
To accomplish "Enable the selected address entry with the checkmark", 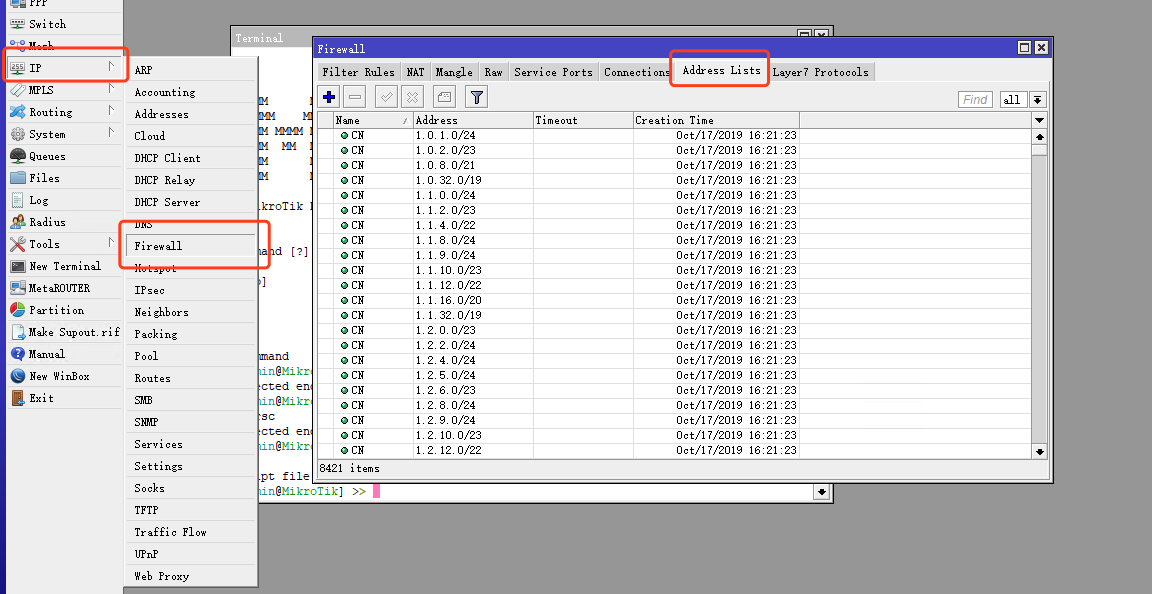I will [x=385, y=96].
